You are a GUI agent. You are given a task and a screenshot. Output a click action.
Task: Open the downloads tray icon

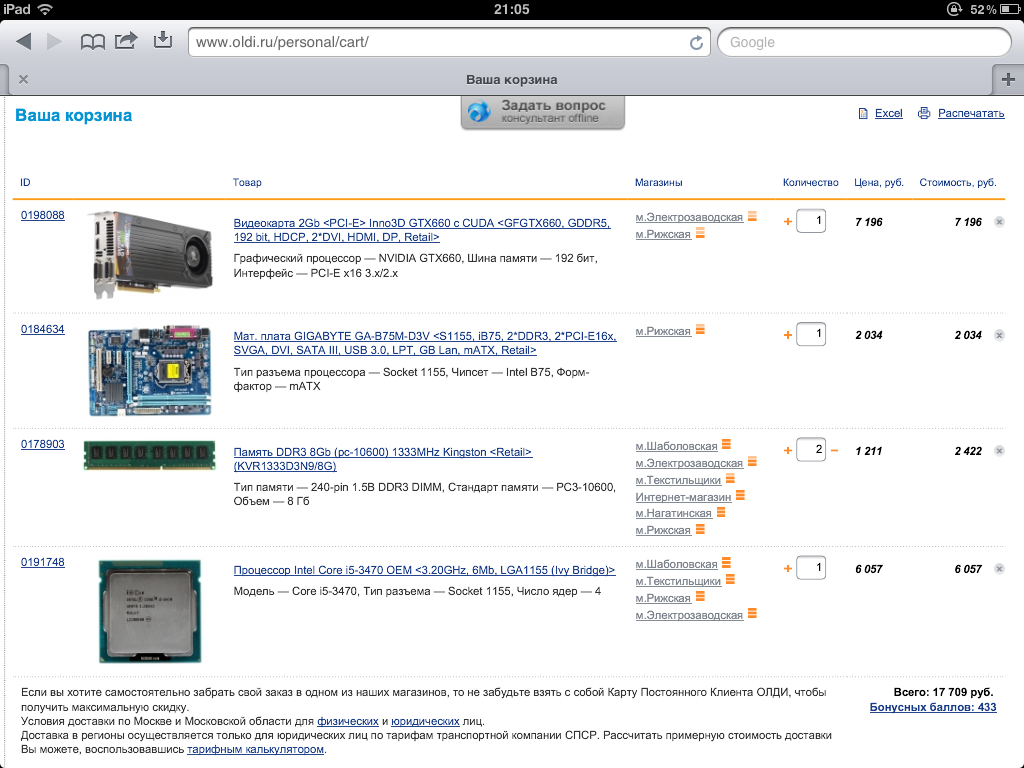point(163,40)
